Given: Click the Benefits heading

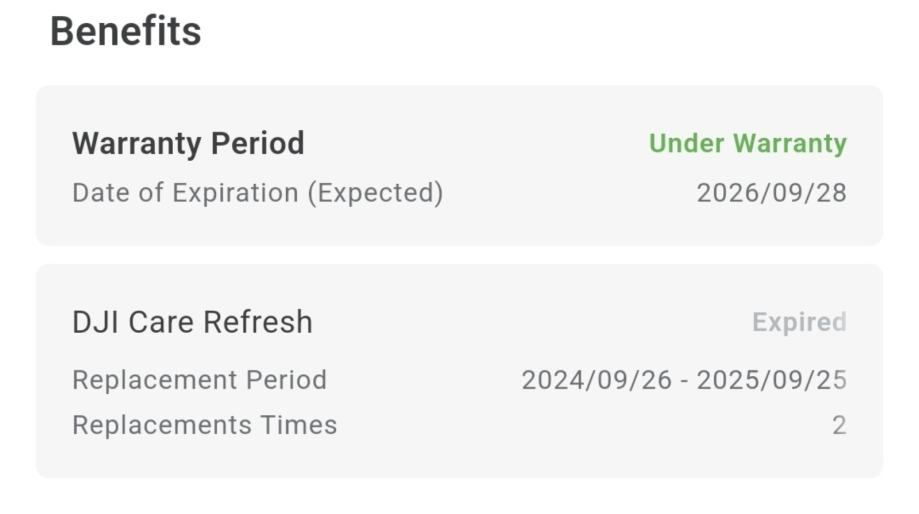Looking at the screenshot, I should (125, 31).
